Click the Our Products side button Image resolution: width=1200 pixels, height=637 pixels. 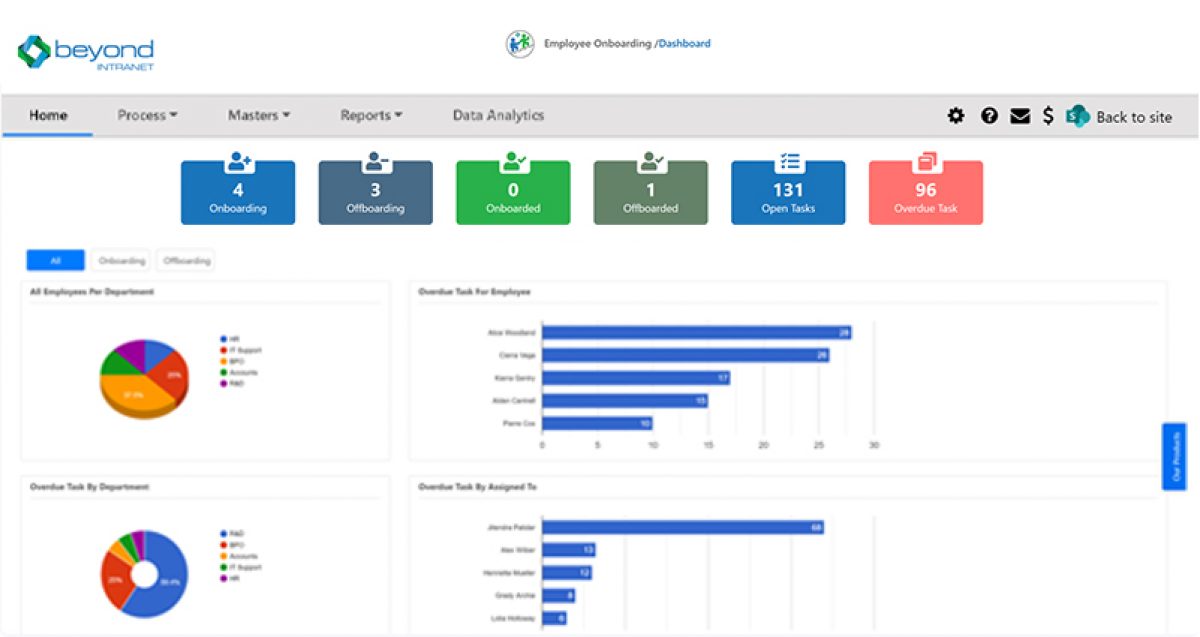tap(1174, 456)
